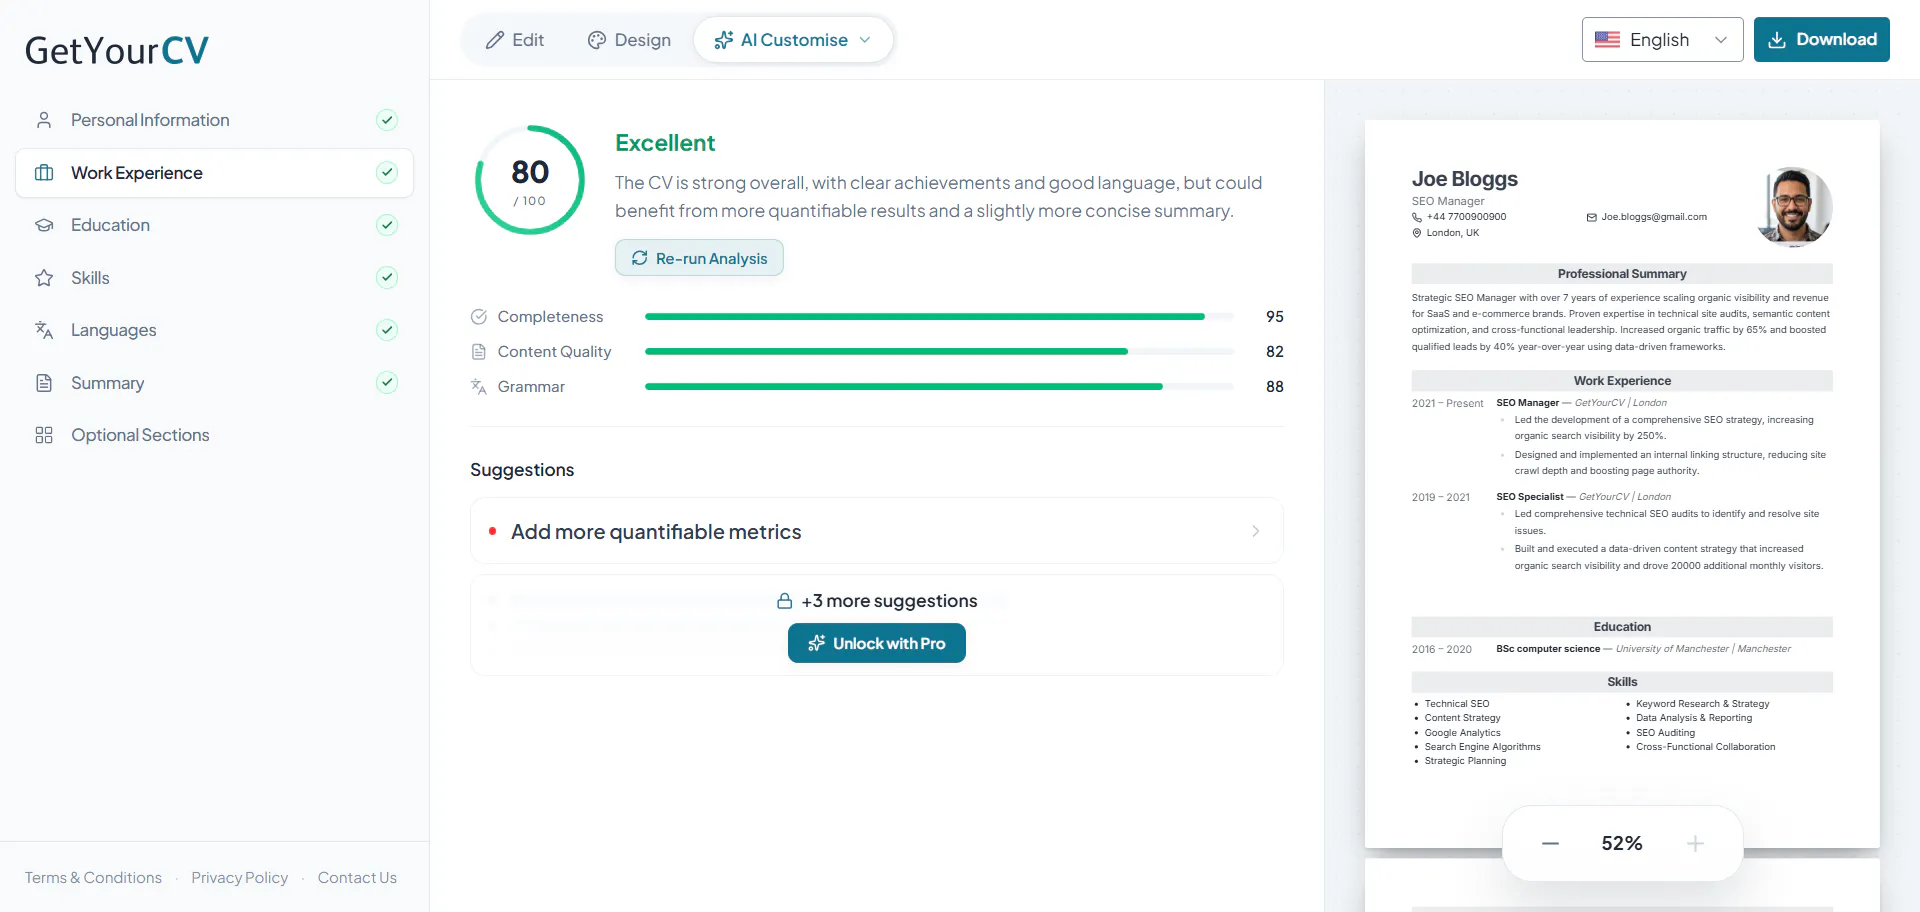
Task: Click Skills completed checkmark
Action: [x=387, y=278]
